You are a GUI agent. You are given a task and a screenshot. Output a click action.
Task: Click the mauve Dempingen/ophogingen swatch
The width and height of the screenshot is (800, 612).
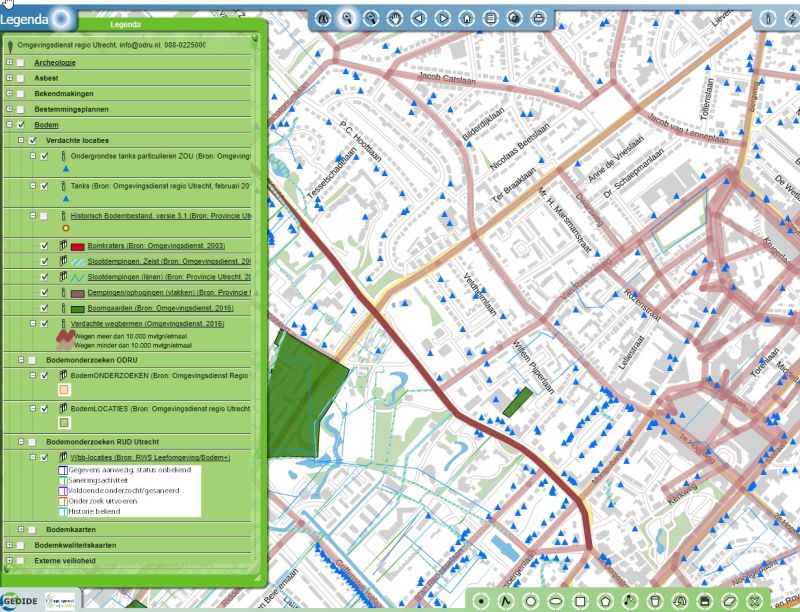coord(77,294)
